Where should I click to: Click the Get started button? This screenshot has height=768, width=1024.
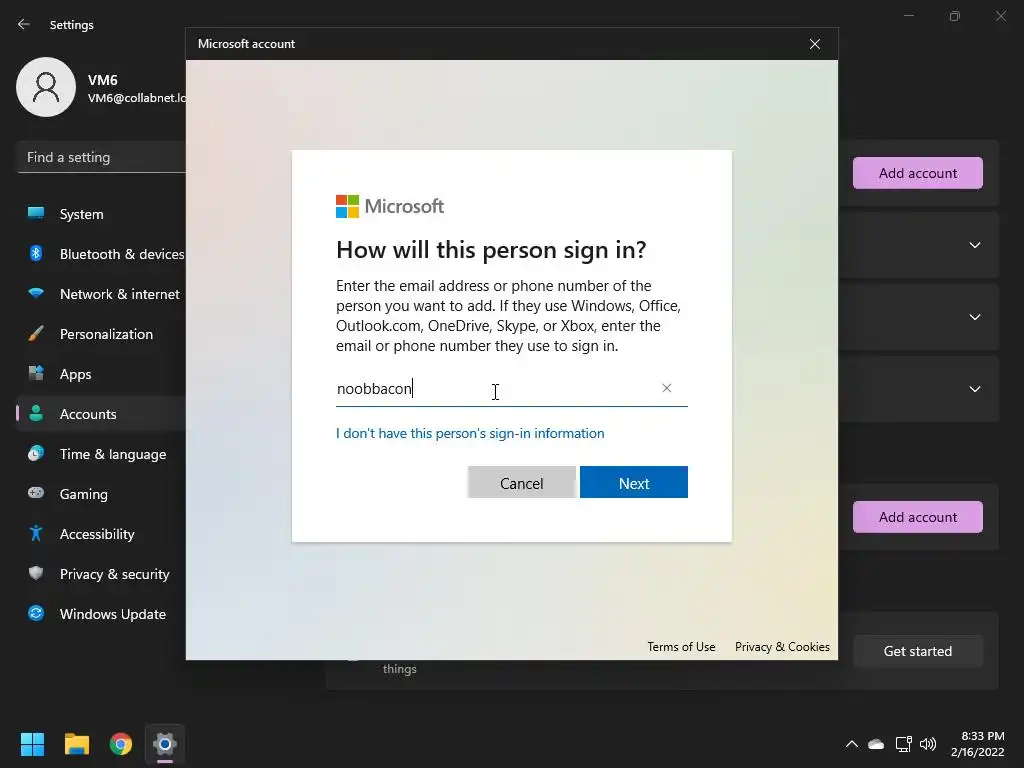(918, 651)
